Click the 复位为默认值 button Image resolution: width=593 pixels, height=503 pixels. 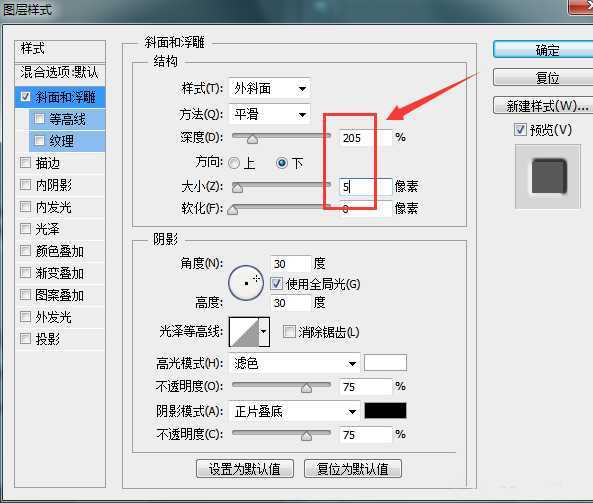352,469
